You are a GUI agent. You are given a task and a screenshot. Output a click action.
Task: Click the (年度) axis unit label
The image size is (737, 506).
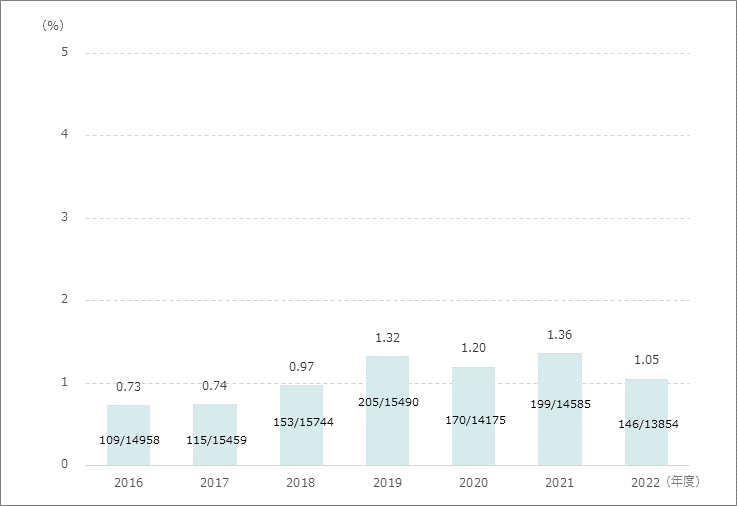(x=683, y=482)
